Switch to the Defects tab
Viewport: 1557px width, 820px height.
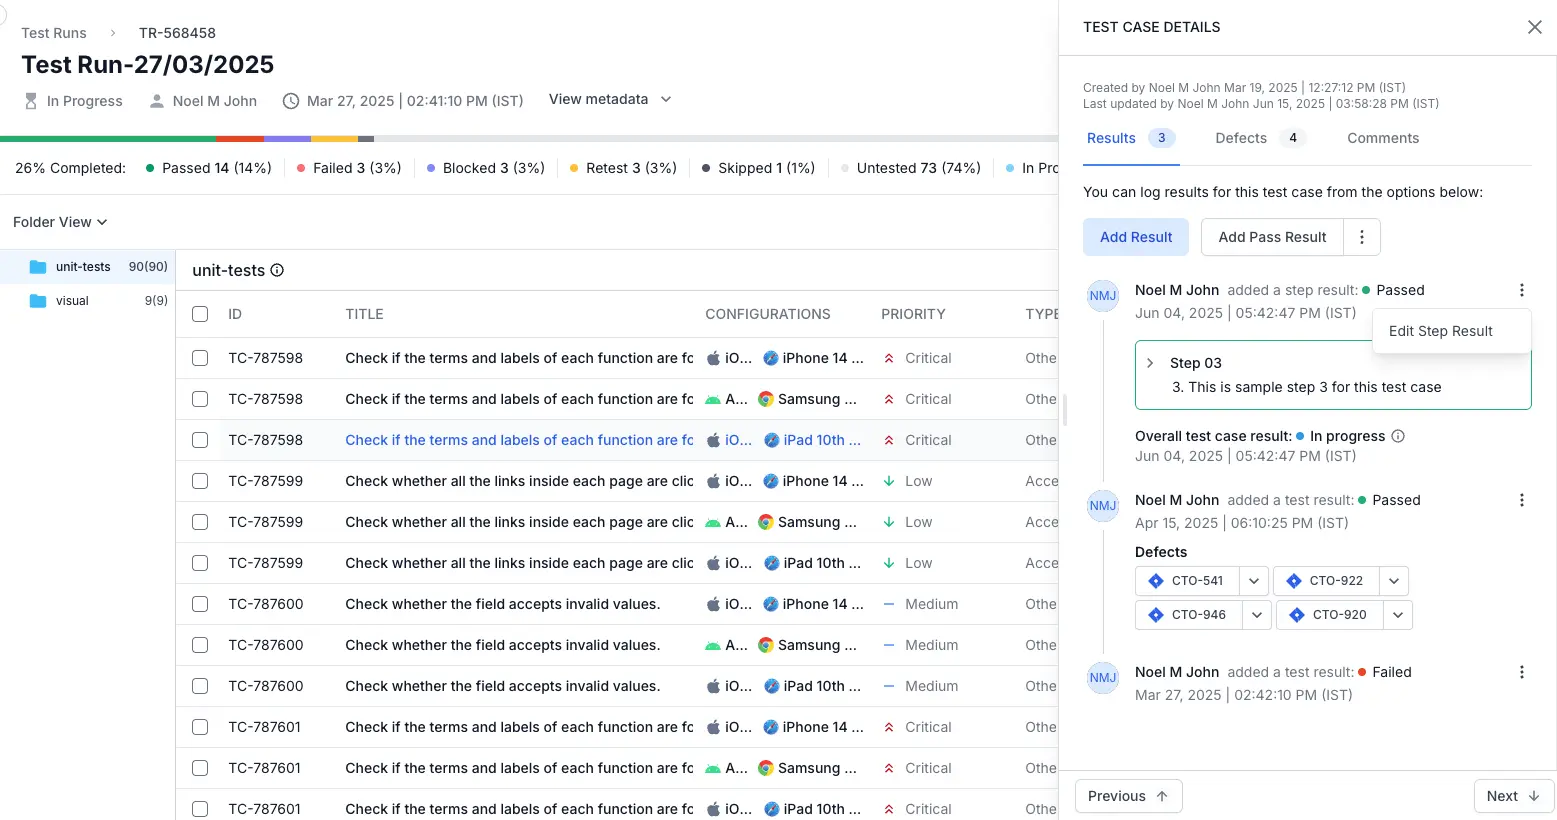point(1241,138)
